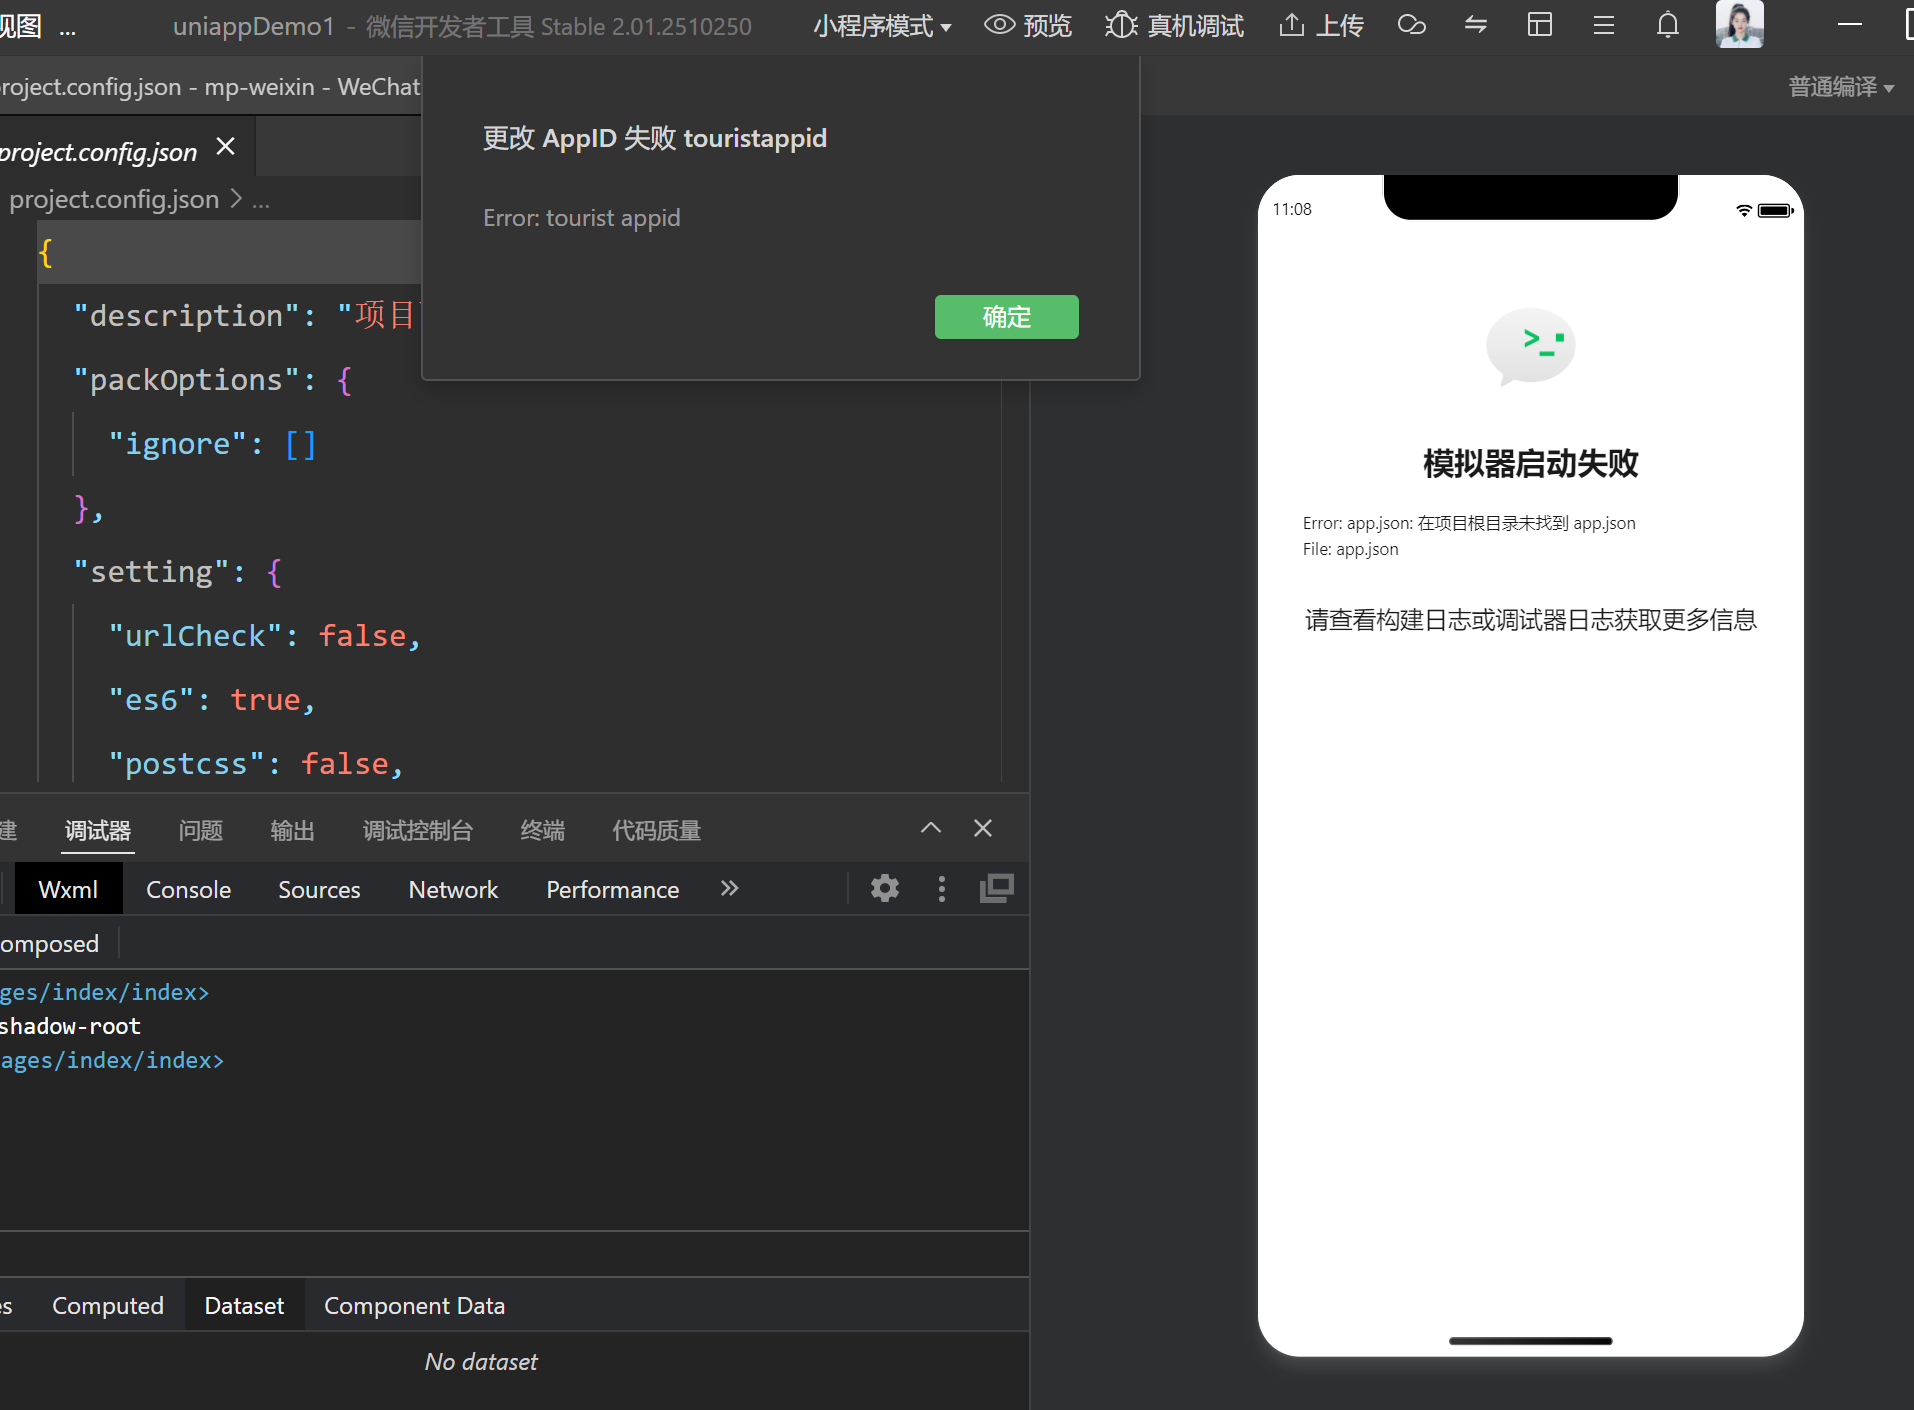Click the "es6" key in editor
Viewport: 1914px width, 1410px height.
(152, 700)
